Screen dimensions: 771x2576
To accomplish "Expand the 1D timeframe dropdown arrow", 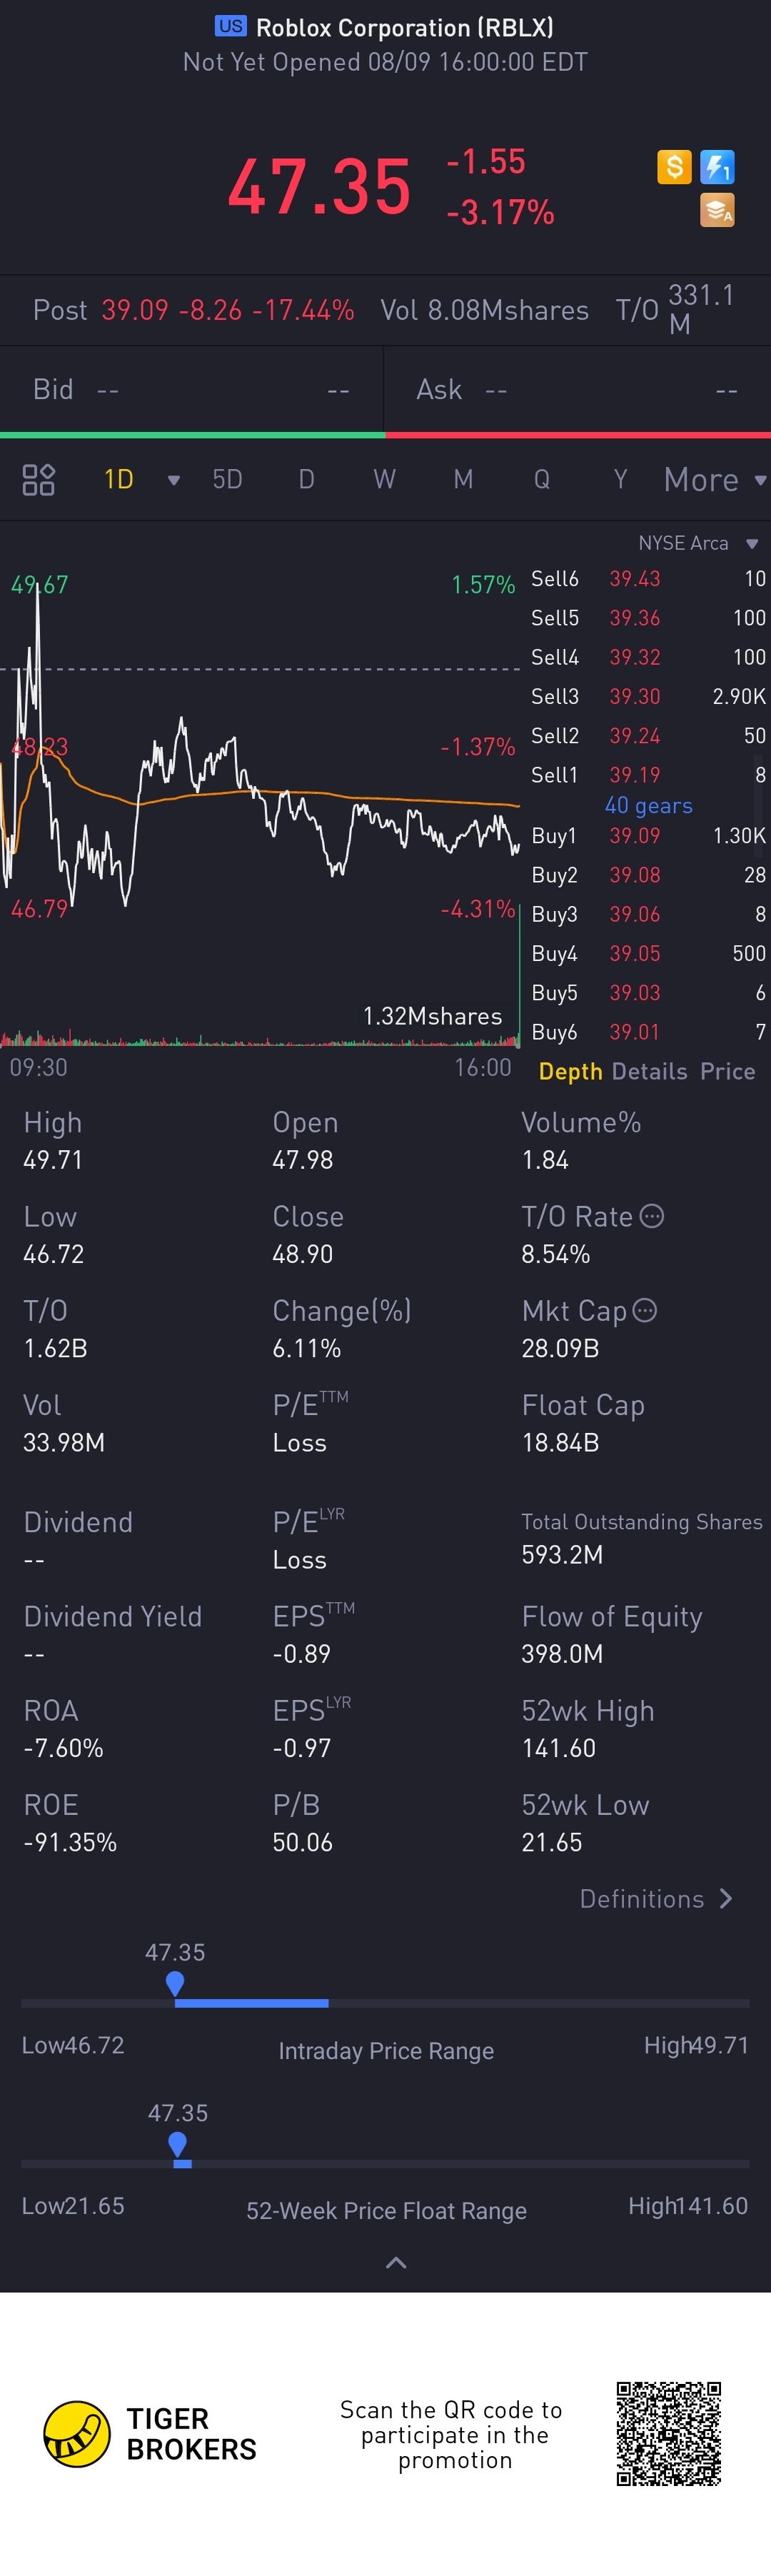I will [174, 481].
